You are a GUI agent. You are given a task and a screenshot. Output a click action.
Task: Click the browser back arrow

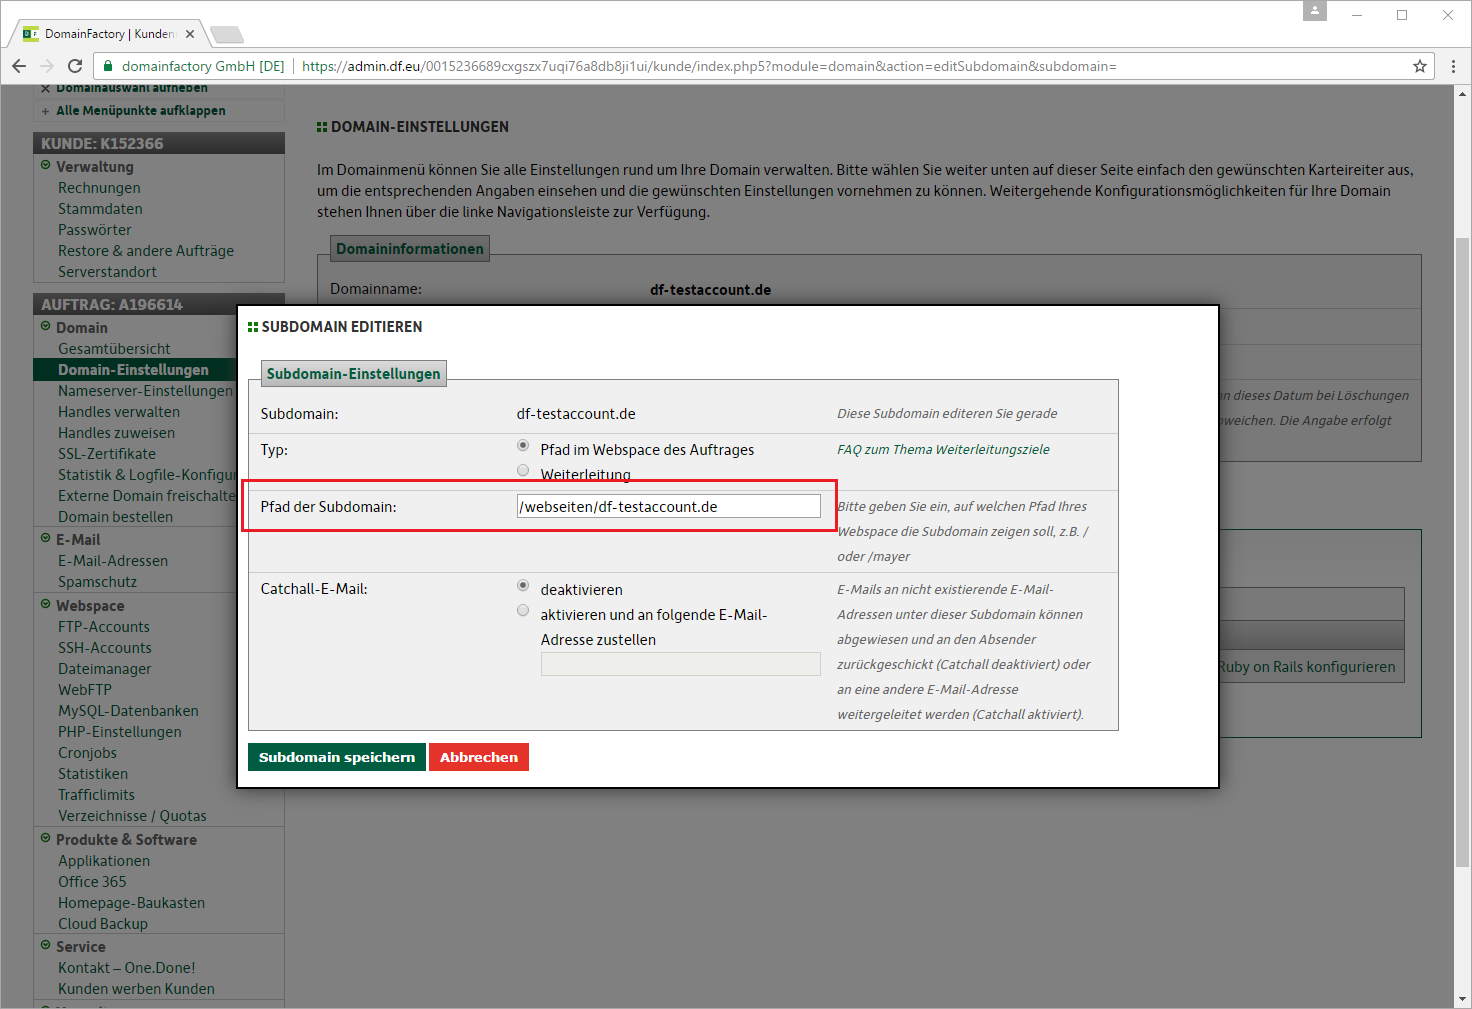coord(19,66)
